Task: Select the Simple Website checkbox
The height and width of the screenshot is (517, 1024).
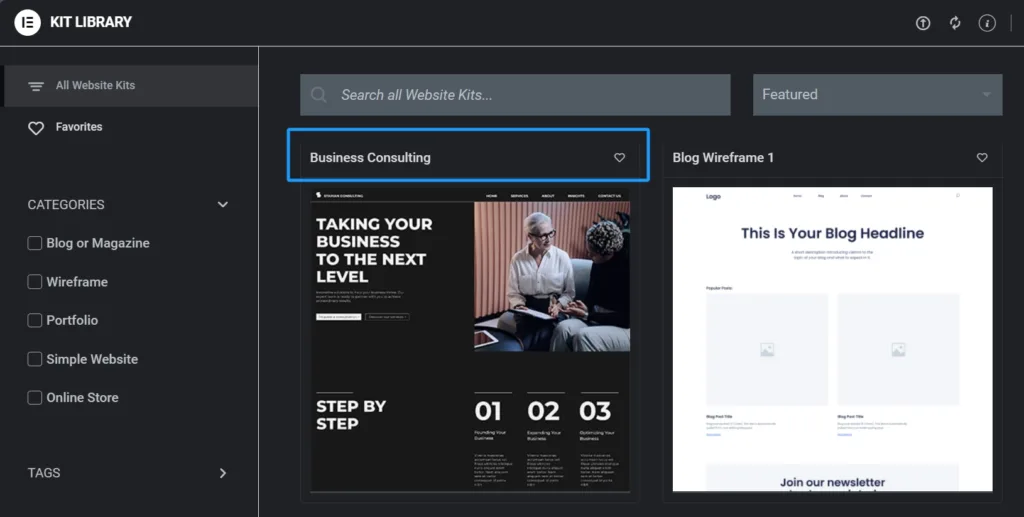Action: [x=35, y=359]
